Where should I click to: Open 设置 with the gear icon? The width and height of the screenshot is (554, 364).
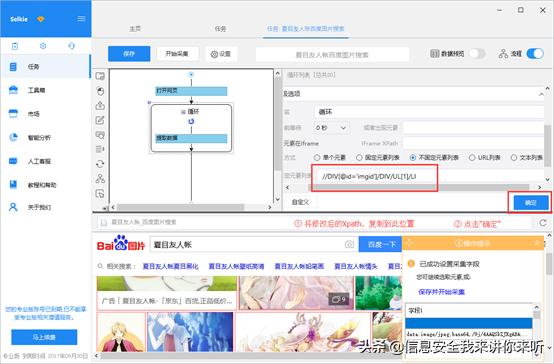(221, 54)
